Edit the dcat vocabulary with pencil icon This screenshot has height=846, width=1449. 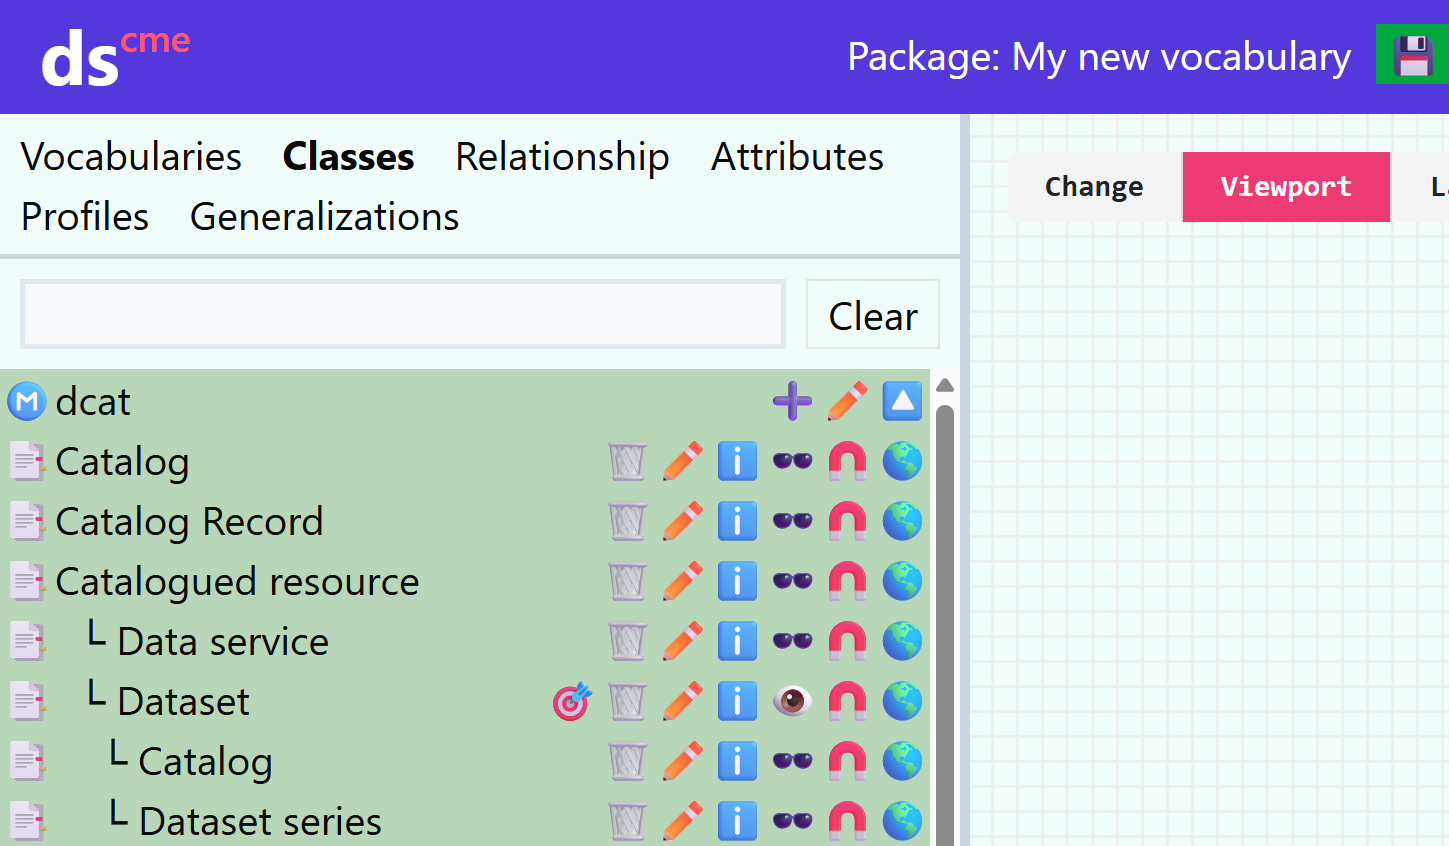tap(847, 402)
